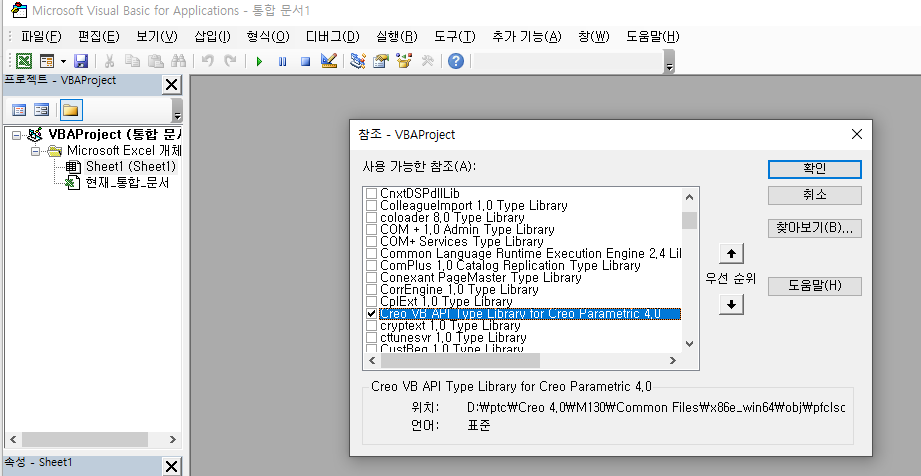Open the 형식(O) menu
Screen dimensions: 921x476
(268, 36)
